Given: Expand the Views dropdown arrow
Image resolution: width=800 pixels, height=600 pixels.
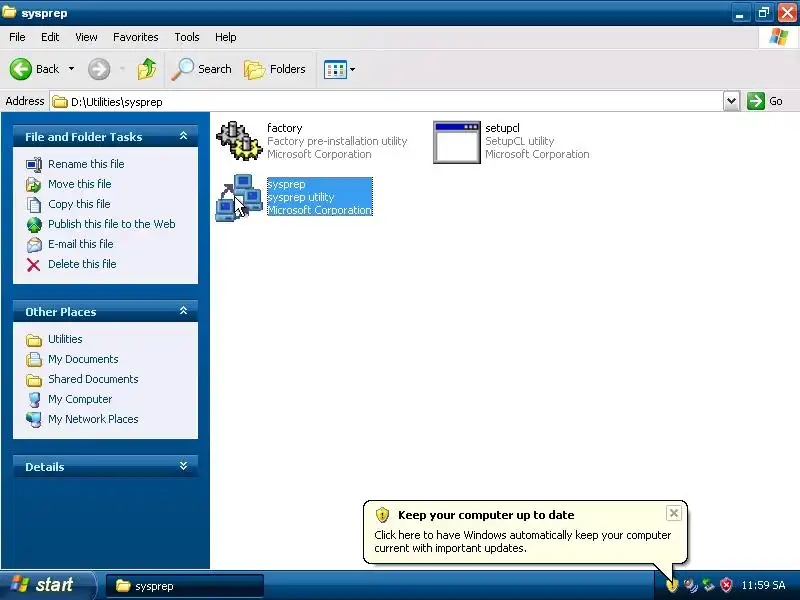Looking at the screenshot, I should tap(353, 69).
